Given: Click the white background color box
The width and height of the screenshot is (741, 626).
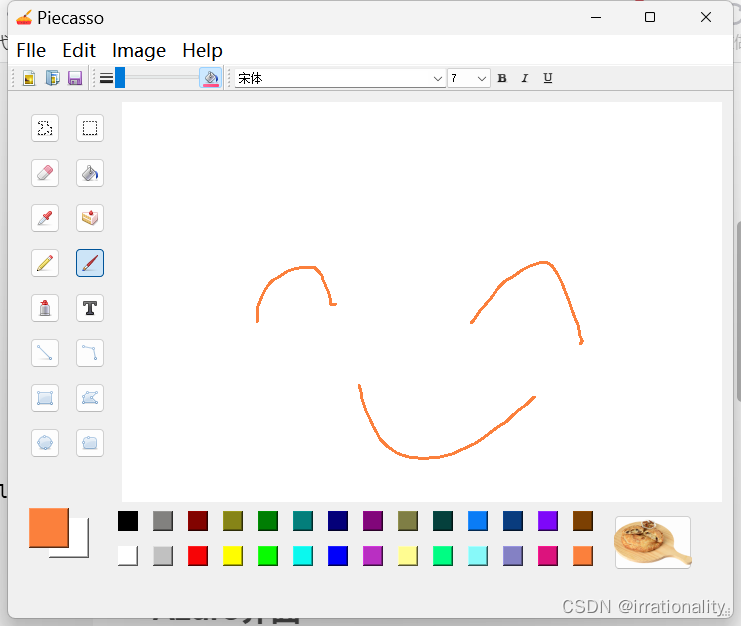Looking at the screenshot, I should click(x=79, y=549).
